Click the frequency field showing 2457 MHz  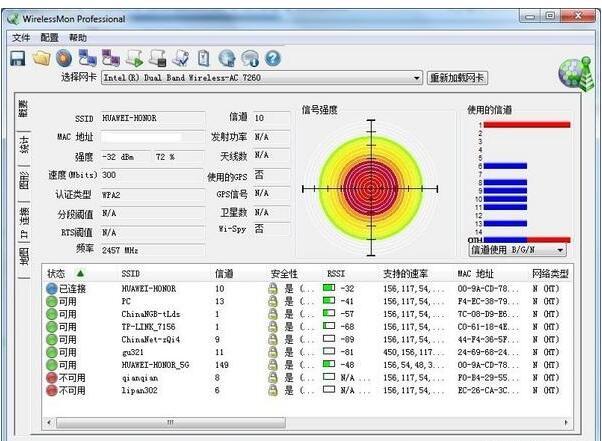(x=153, y=250)
